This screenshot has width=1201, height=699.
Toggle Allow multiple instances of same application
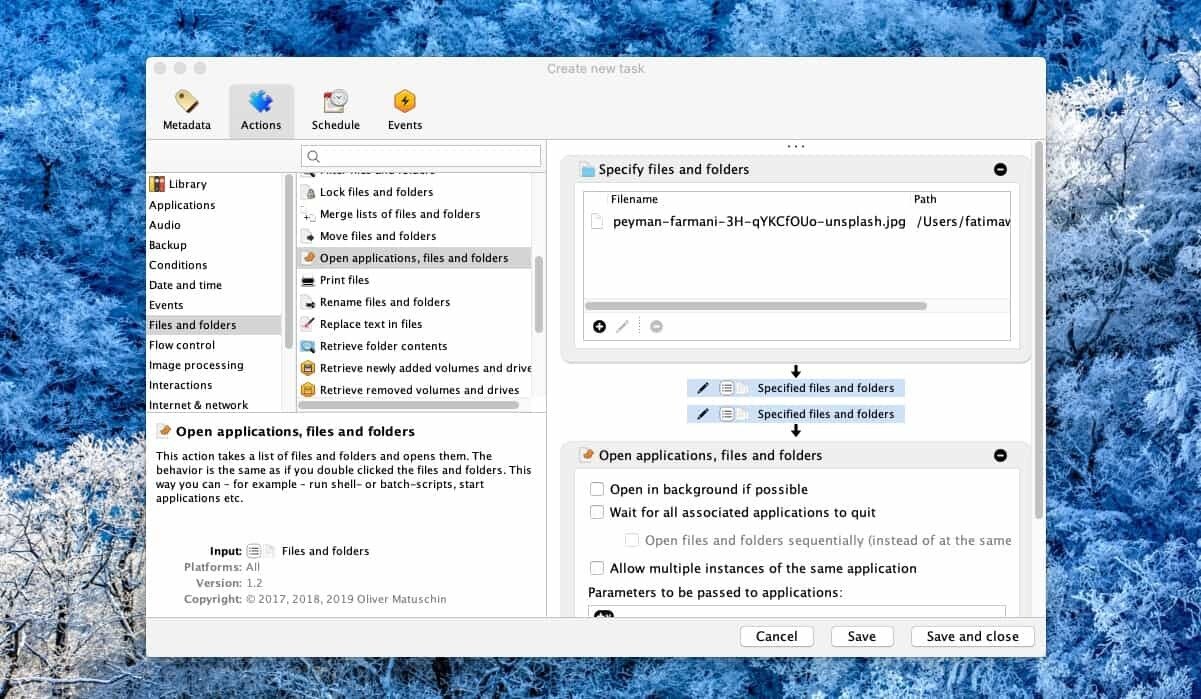click(x=597, y=568)
